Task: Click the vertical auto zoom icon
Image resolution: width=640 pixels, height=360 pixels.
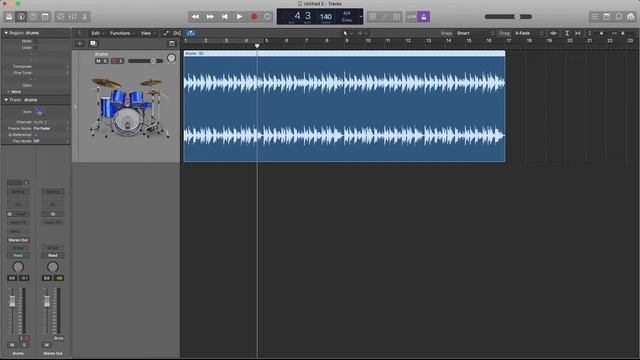Action: pos(567,33)
